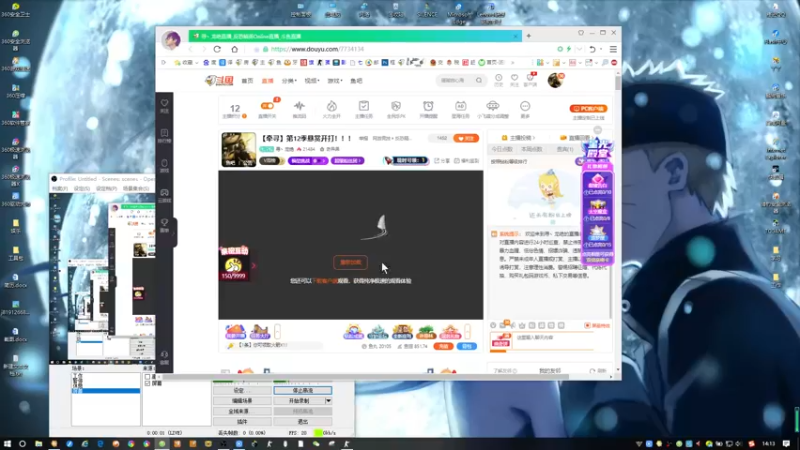The width and height of the screenshot is (800, 450).
Task: Click the orange recharge button below the video
Action: pos(443,346)
